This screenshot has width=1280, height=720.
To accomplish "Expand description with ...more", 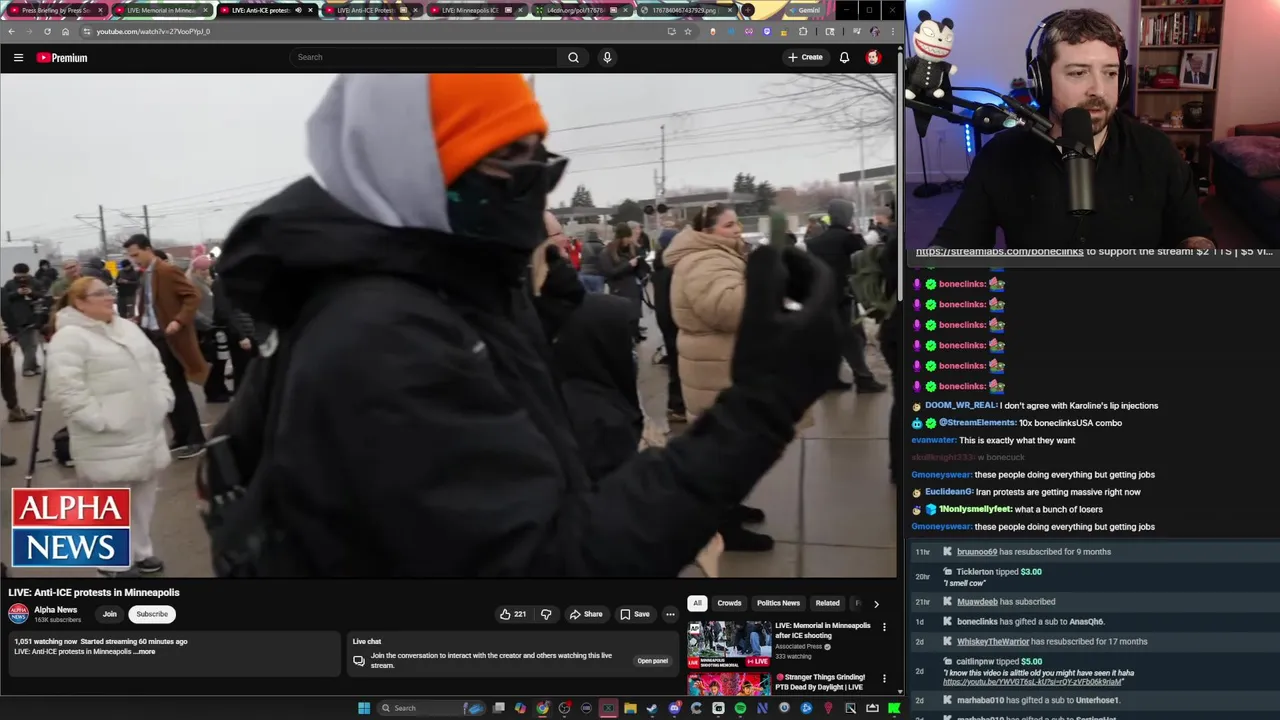I will [145, 651].
